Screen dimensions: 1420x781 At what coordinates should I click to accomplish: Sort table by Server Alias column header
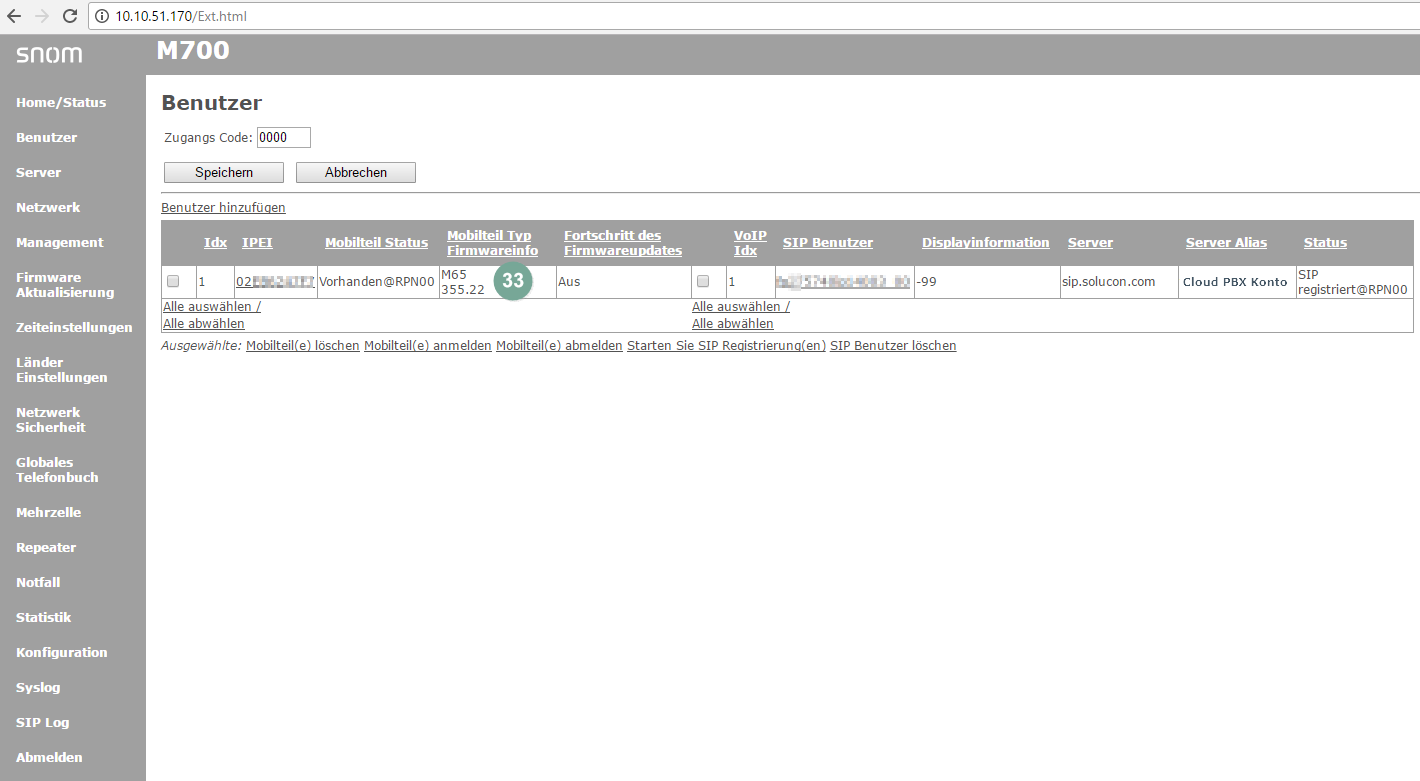[1226, 243]
